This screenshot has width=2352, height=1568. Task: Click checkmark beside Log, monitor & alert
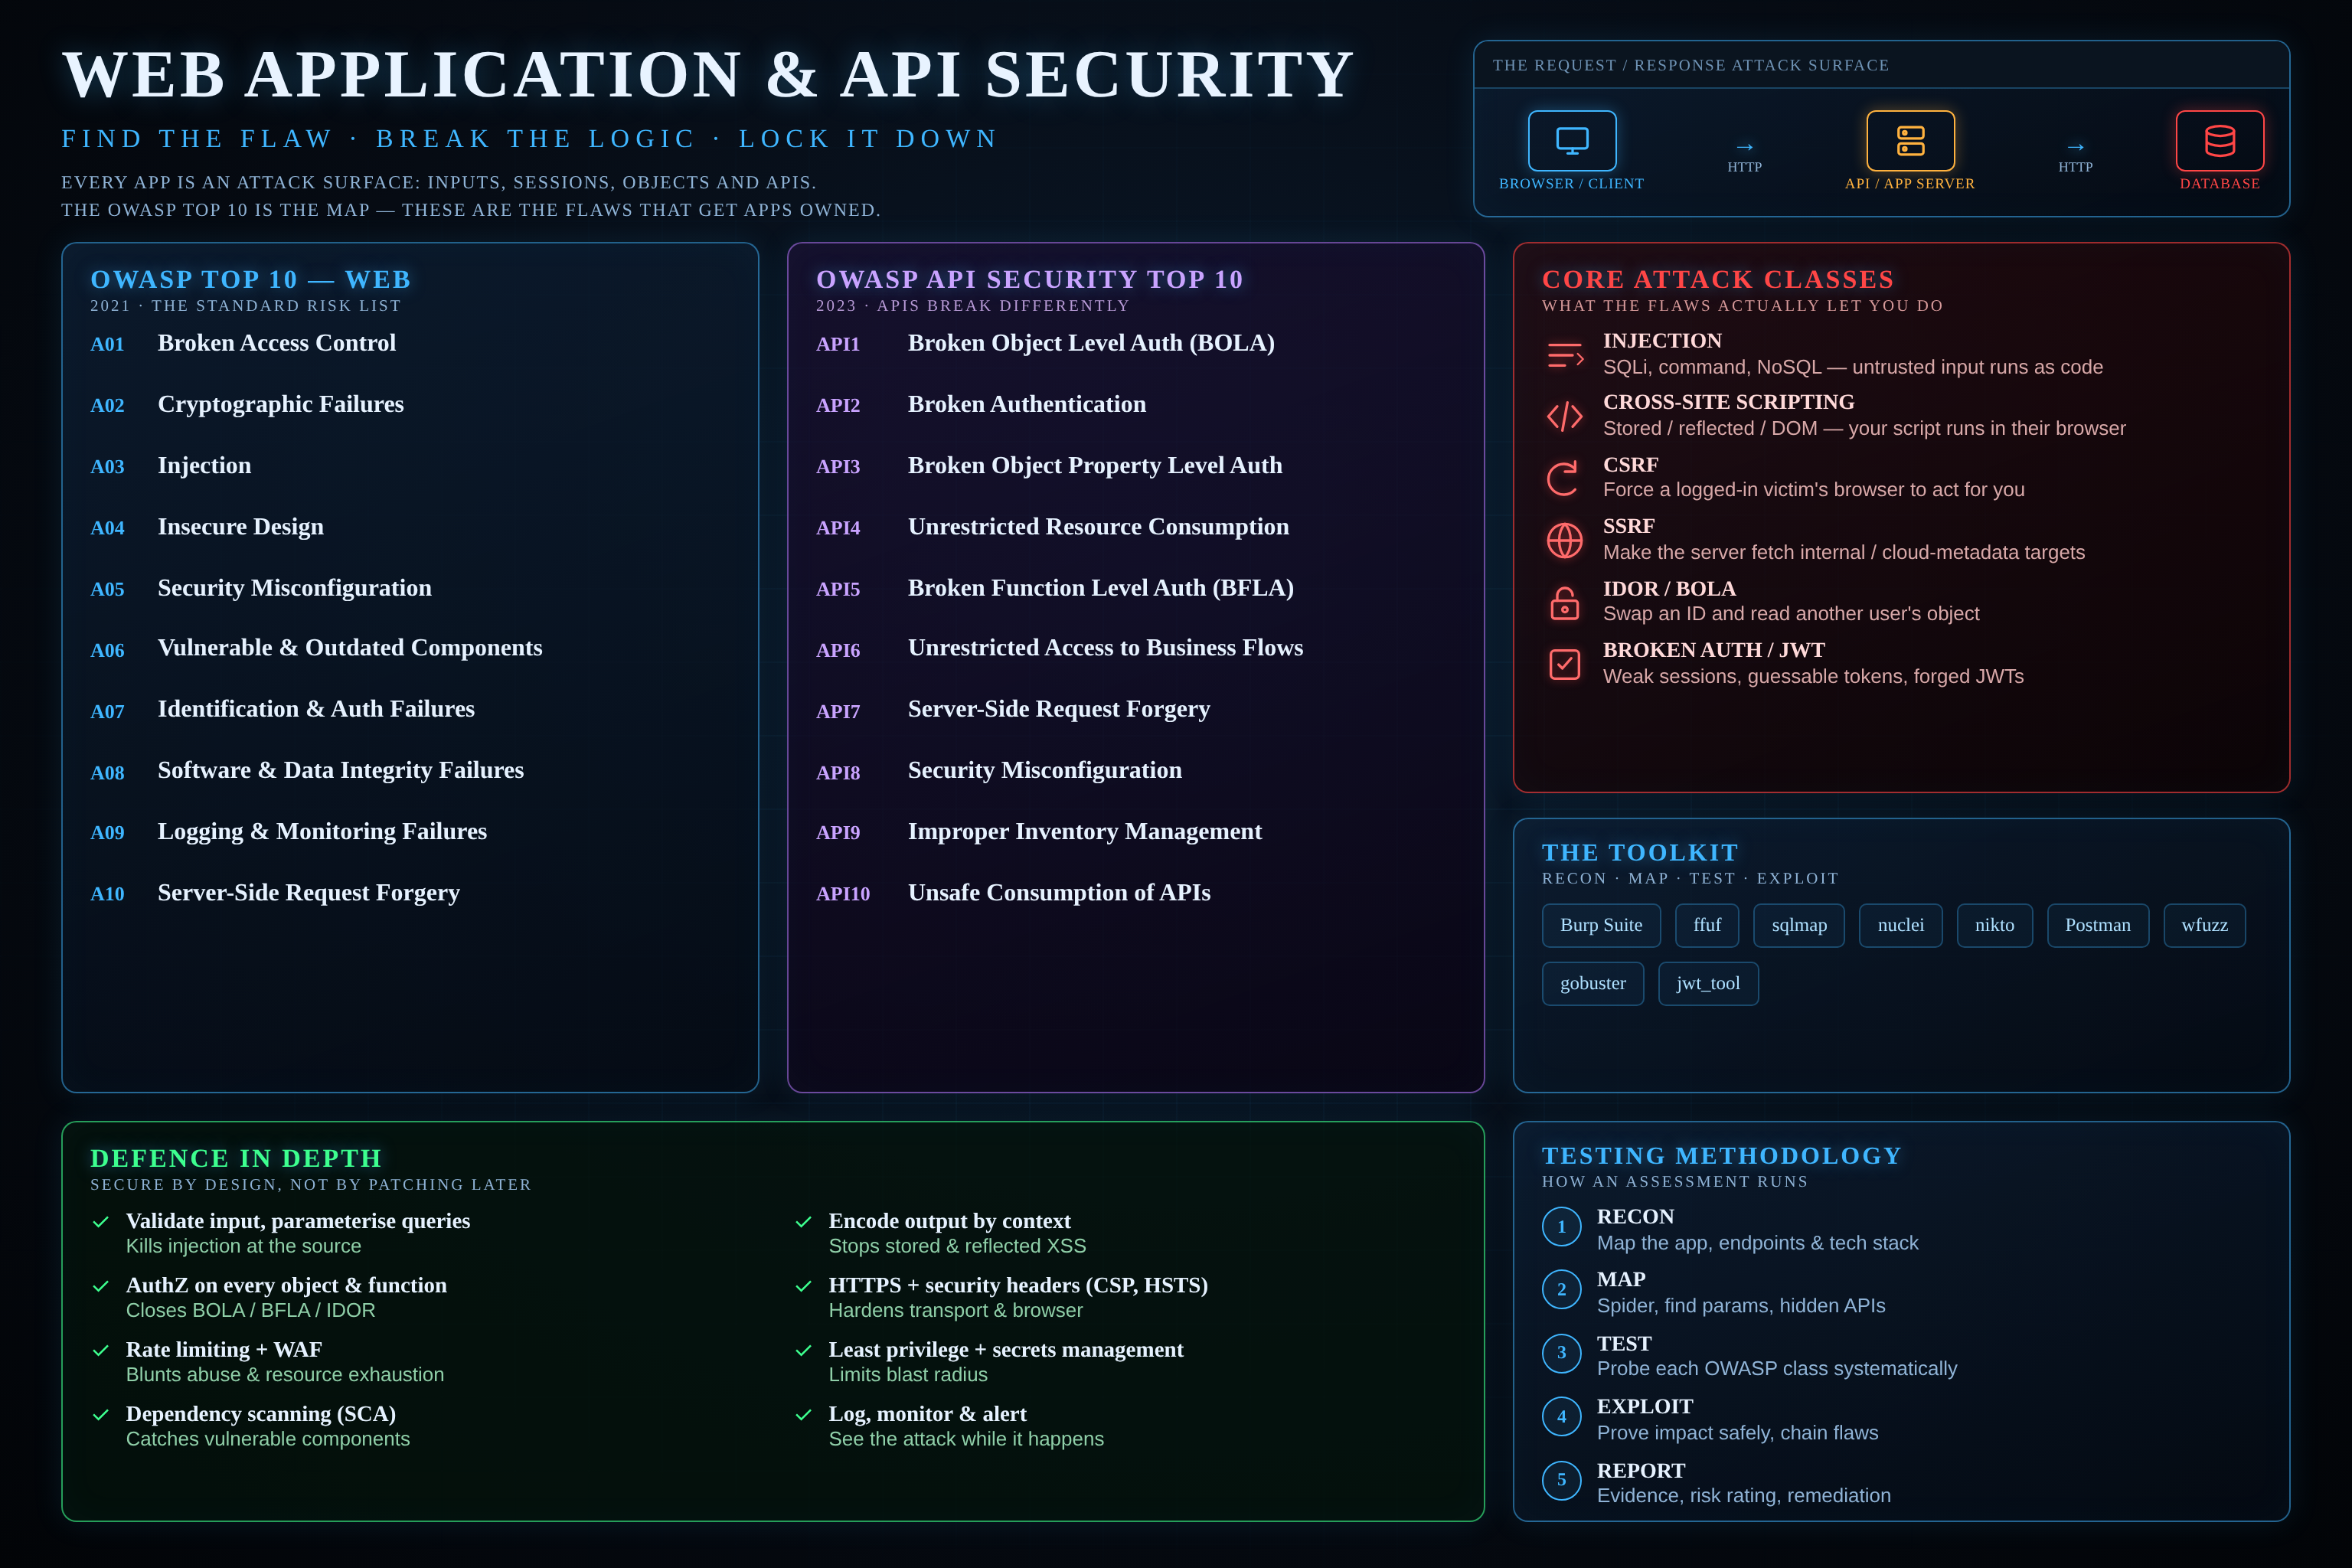click(803, 1415)
